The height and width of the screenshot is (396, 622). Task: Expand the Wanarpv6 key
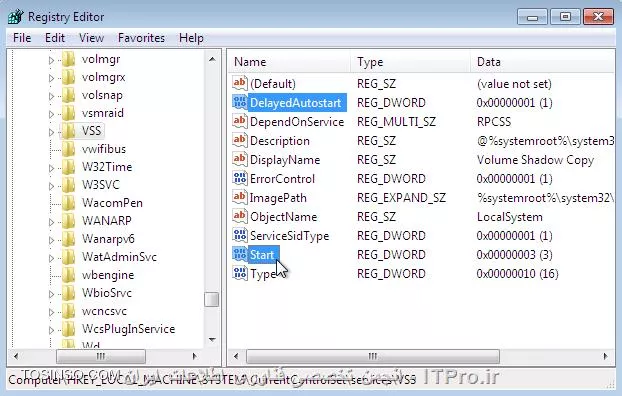[x=51, y=240]
